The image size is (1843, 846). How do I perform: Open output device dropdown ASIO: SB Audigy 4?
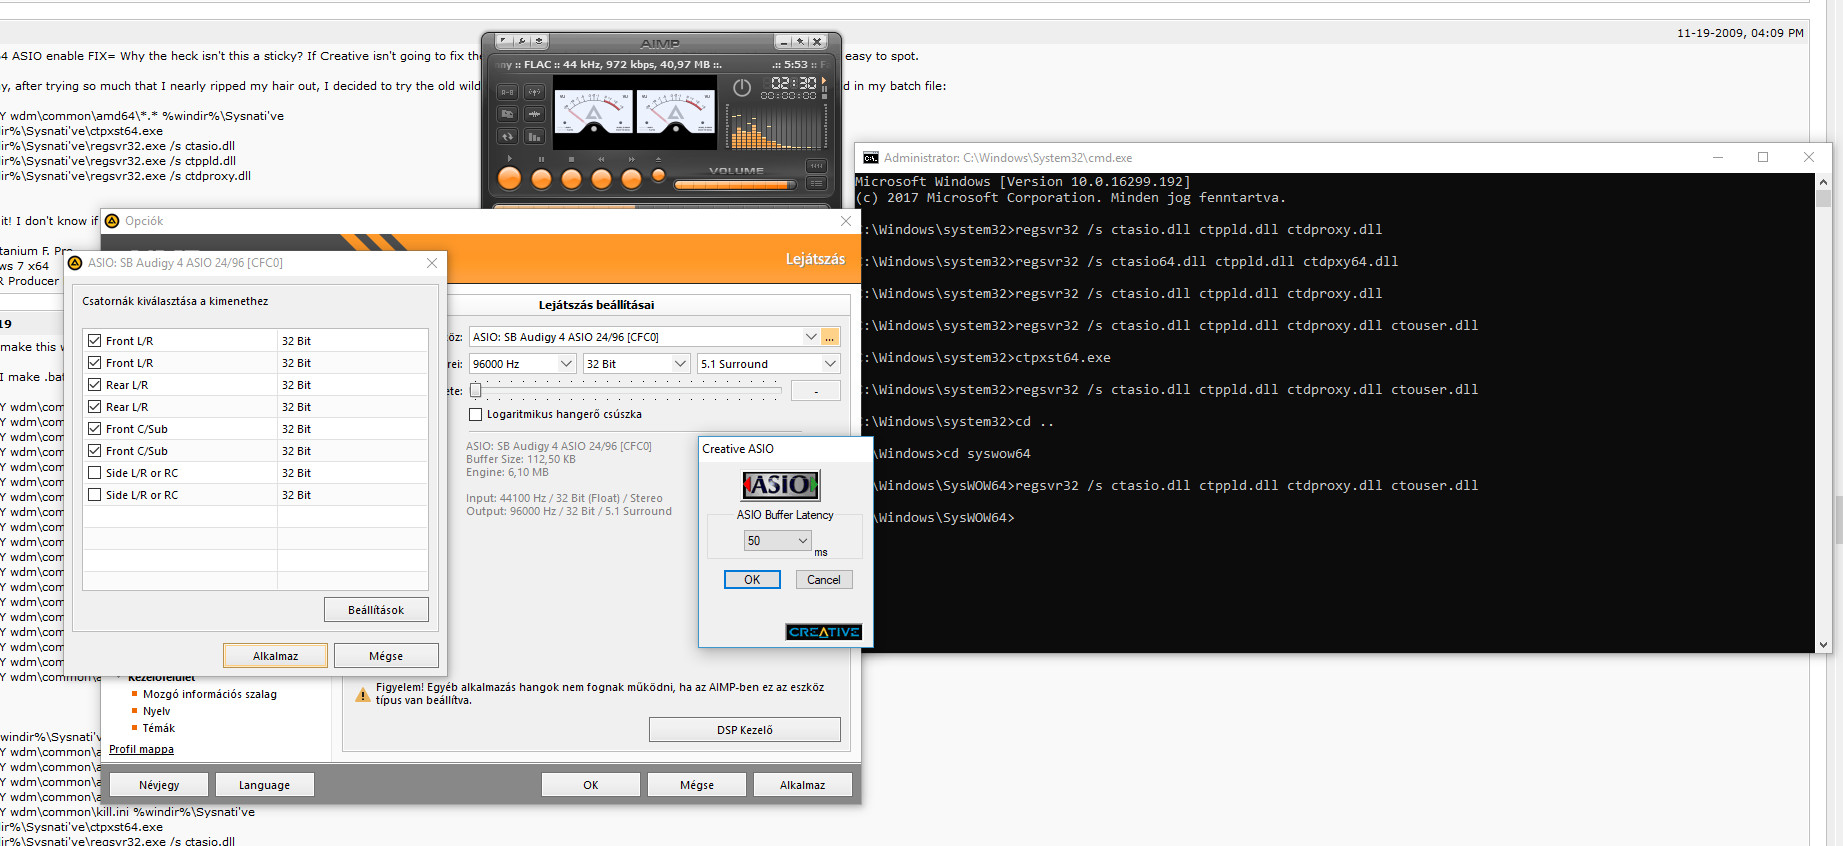click(x=644, y=337)
